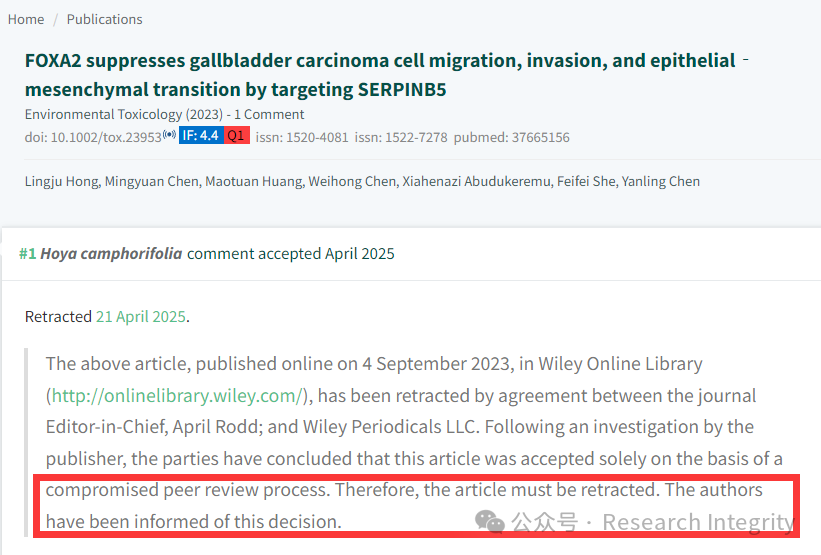Open the doi 10.1002/tox.23953 link
821x555 pixels.
93,137
